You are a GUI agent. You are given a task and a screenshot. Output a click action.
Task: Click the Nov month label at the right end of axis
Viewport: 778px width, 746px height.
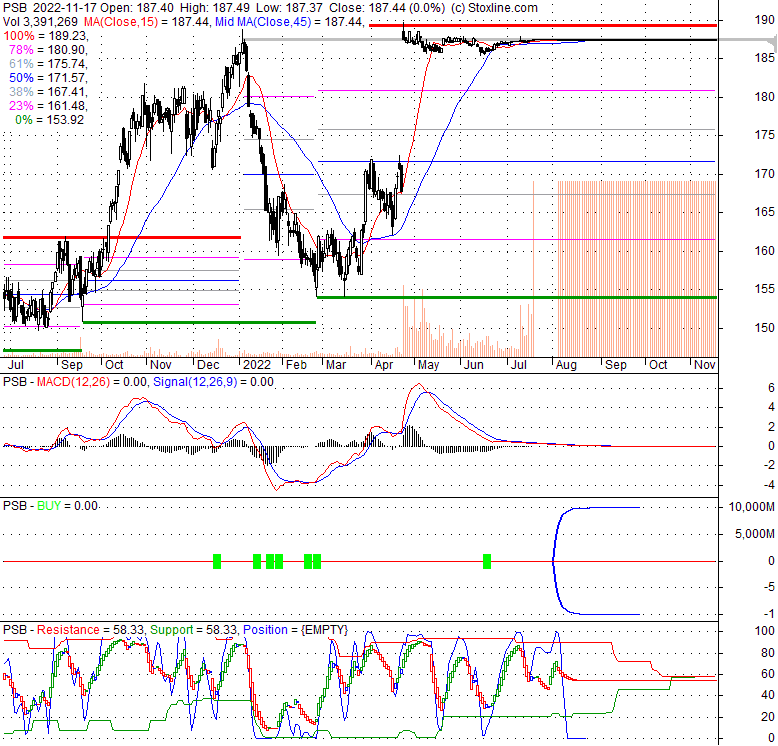coord(704,365)
